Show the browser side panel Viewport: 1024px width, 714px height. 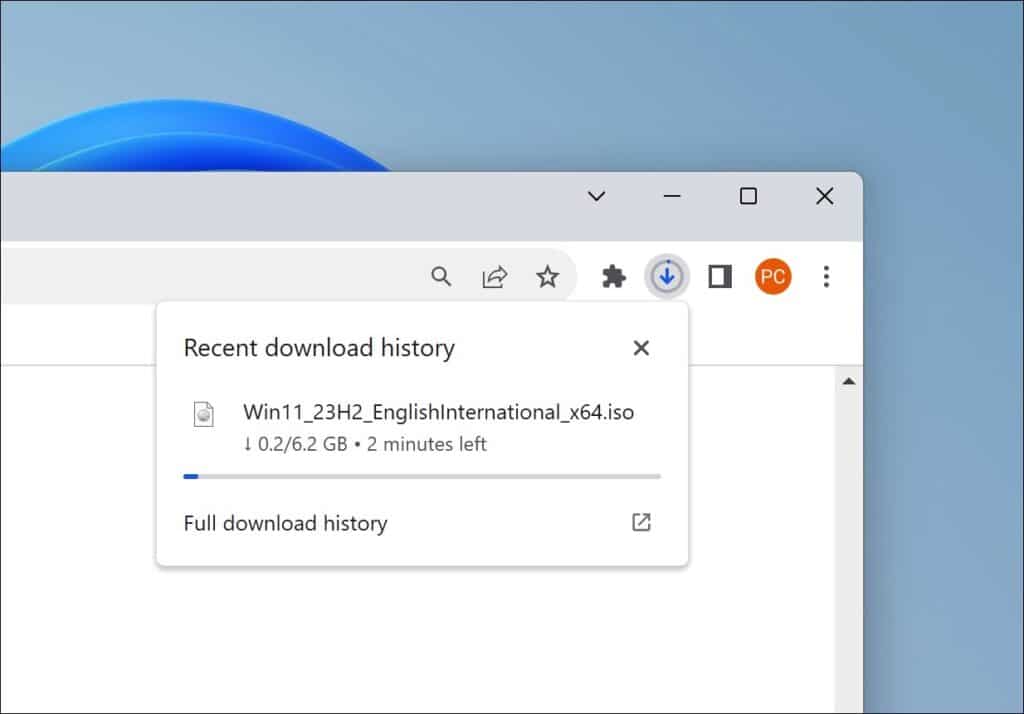point(720,277)
